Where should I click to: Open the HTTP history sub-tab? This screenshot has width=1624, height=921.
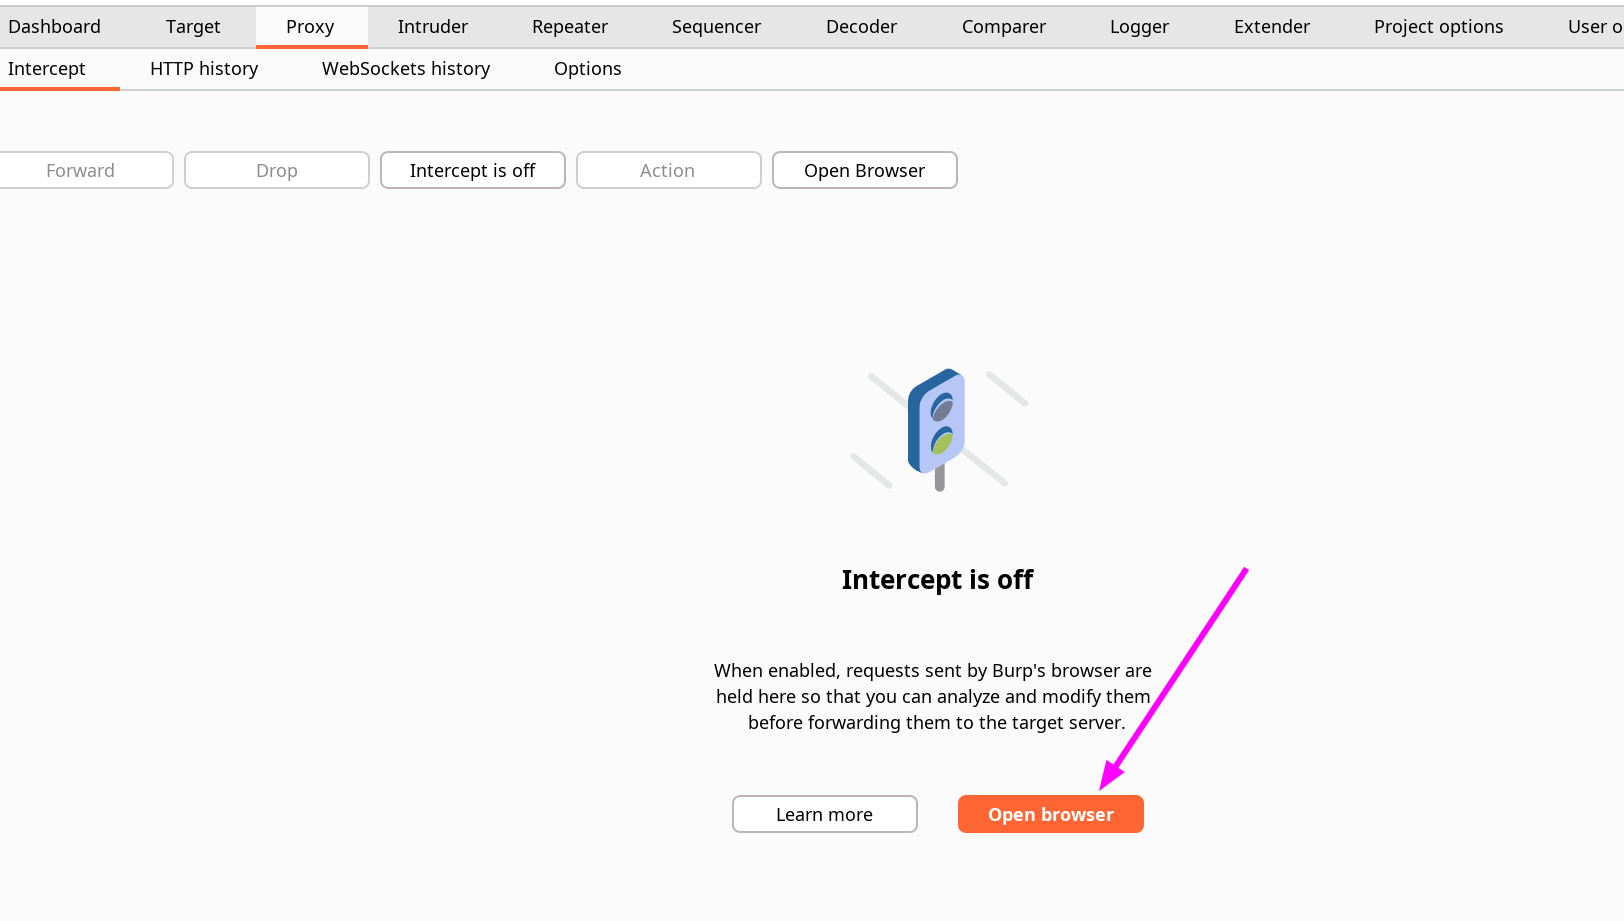coord(204,69)
